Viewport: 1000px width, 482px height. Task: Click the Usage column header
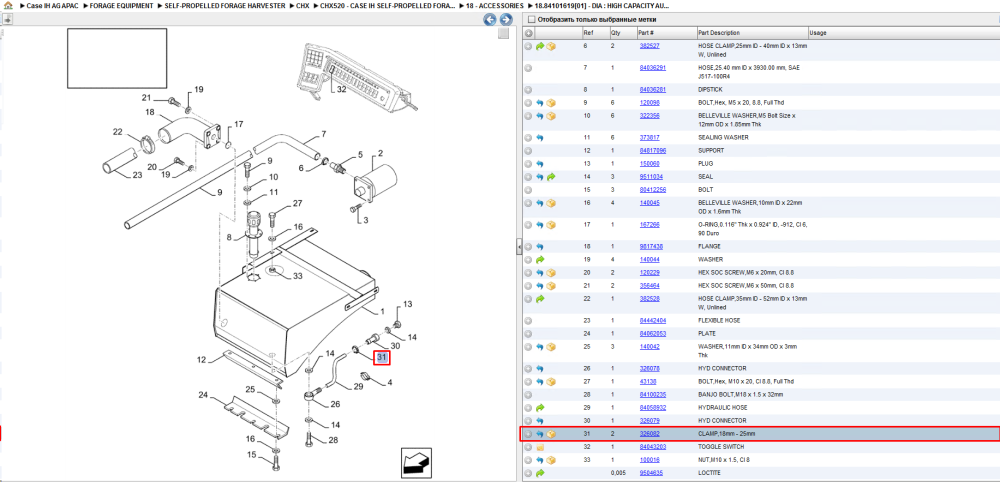[903, 33]
